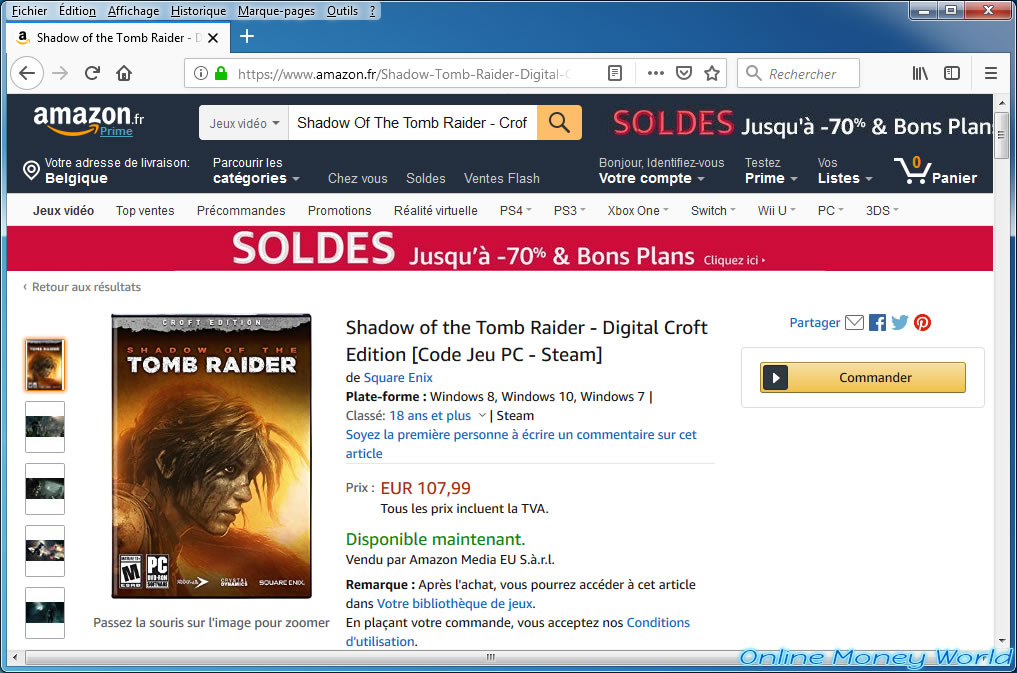Toggle reader view in address bar
Viewport: 1017px width, 673px height.
(x=614, y=73)
